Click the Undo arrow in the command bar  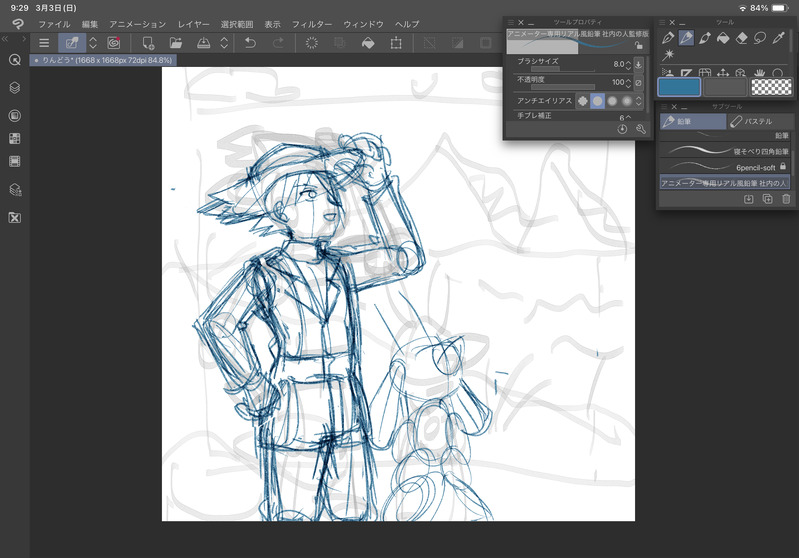[250, 43]
